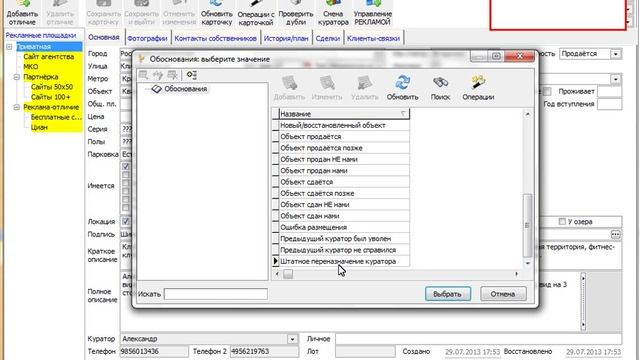Toggle first checked Имеется checkbox

click(126, 166)
